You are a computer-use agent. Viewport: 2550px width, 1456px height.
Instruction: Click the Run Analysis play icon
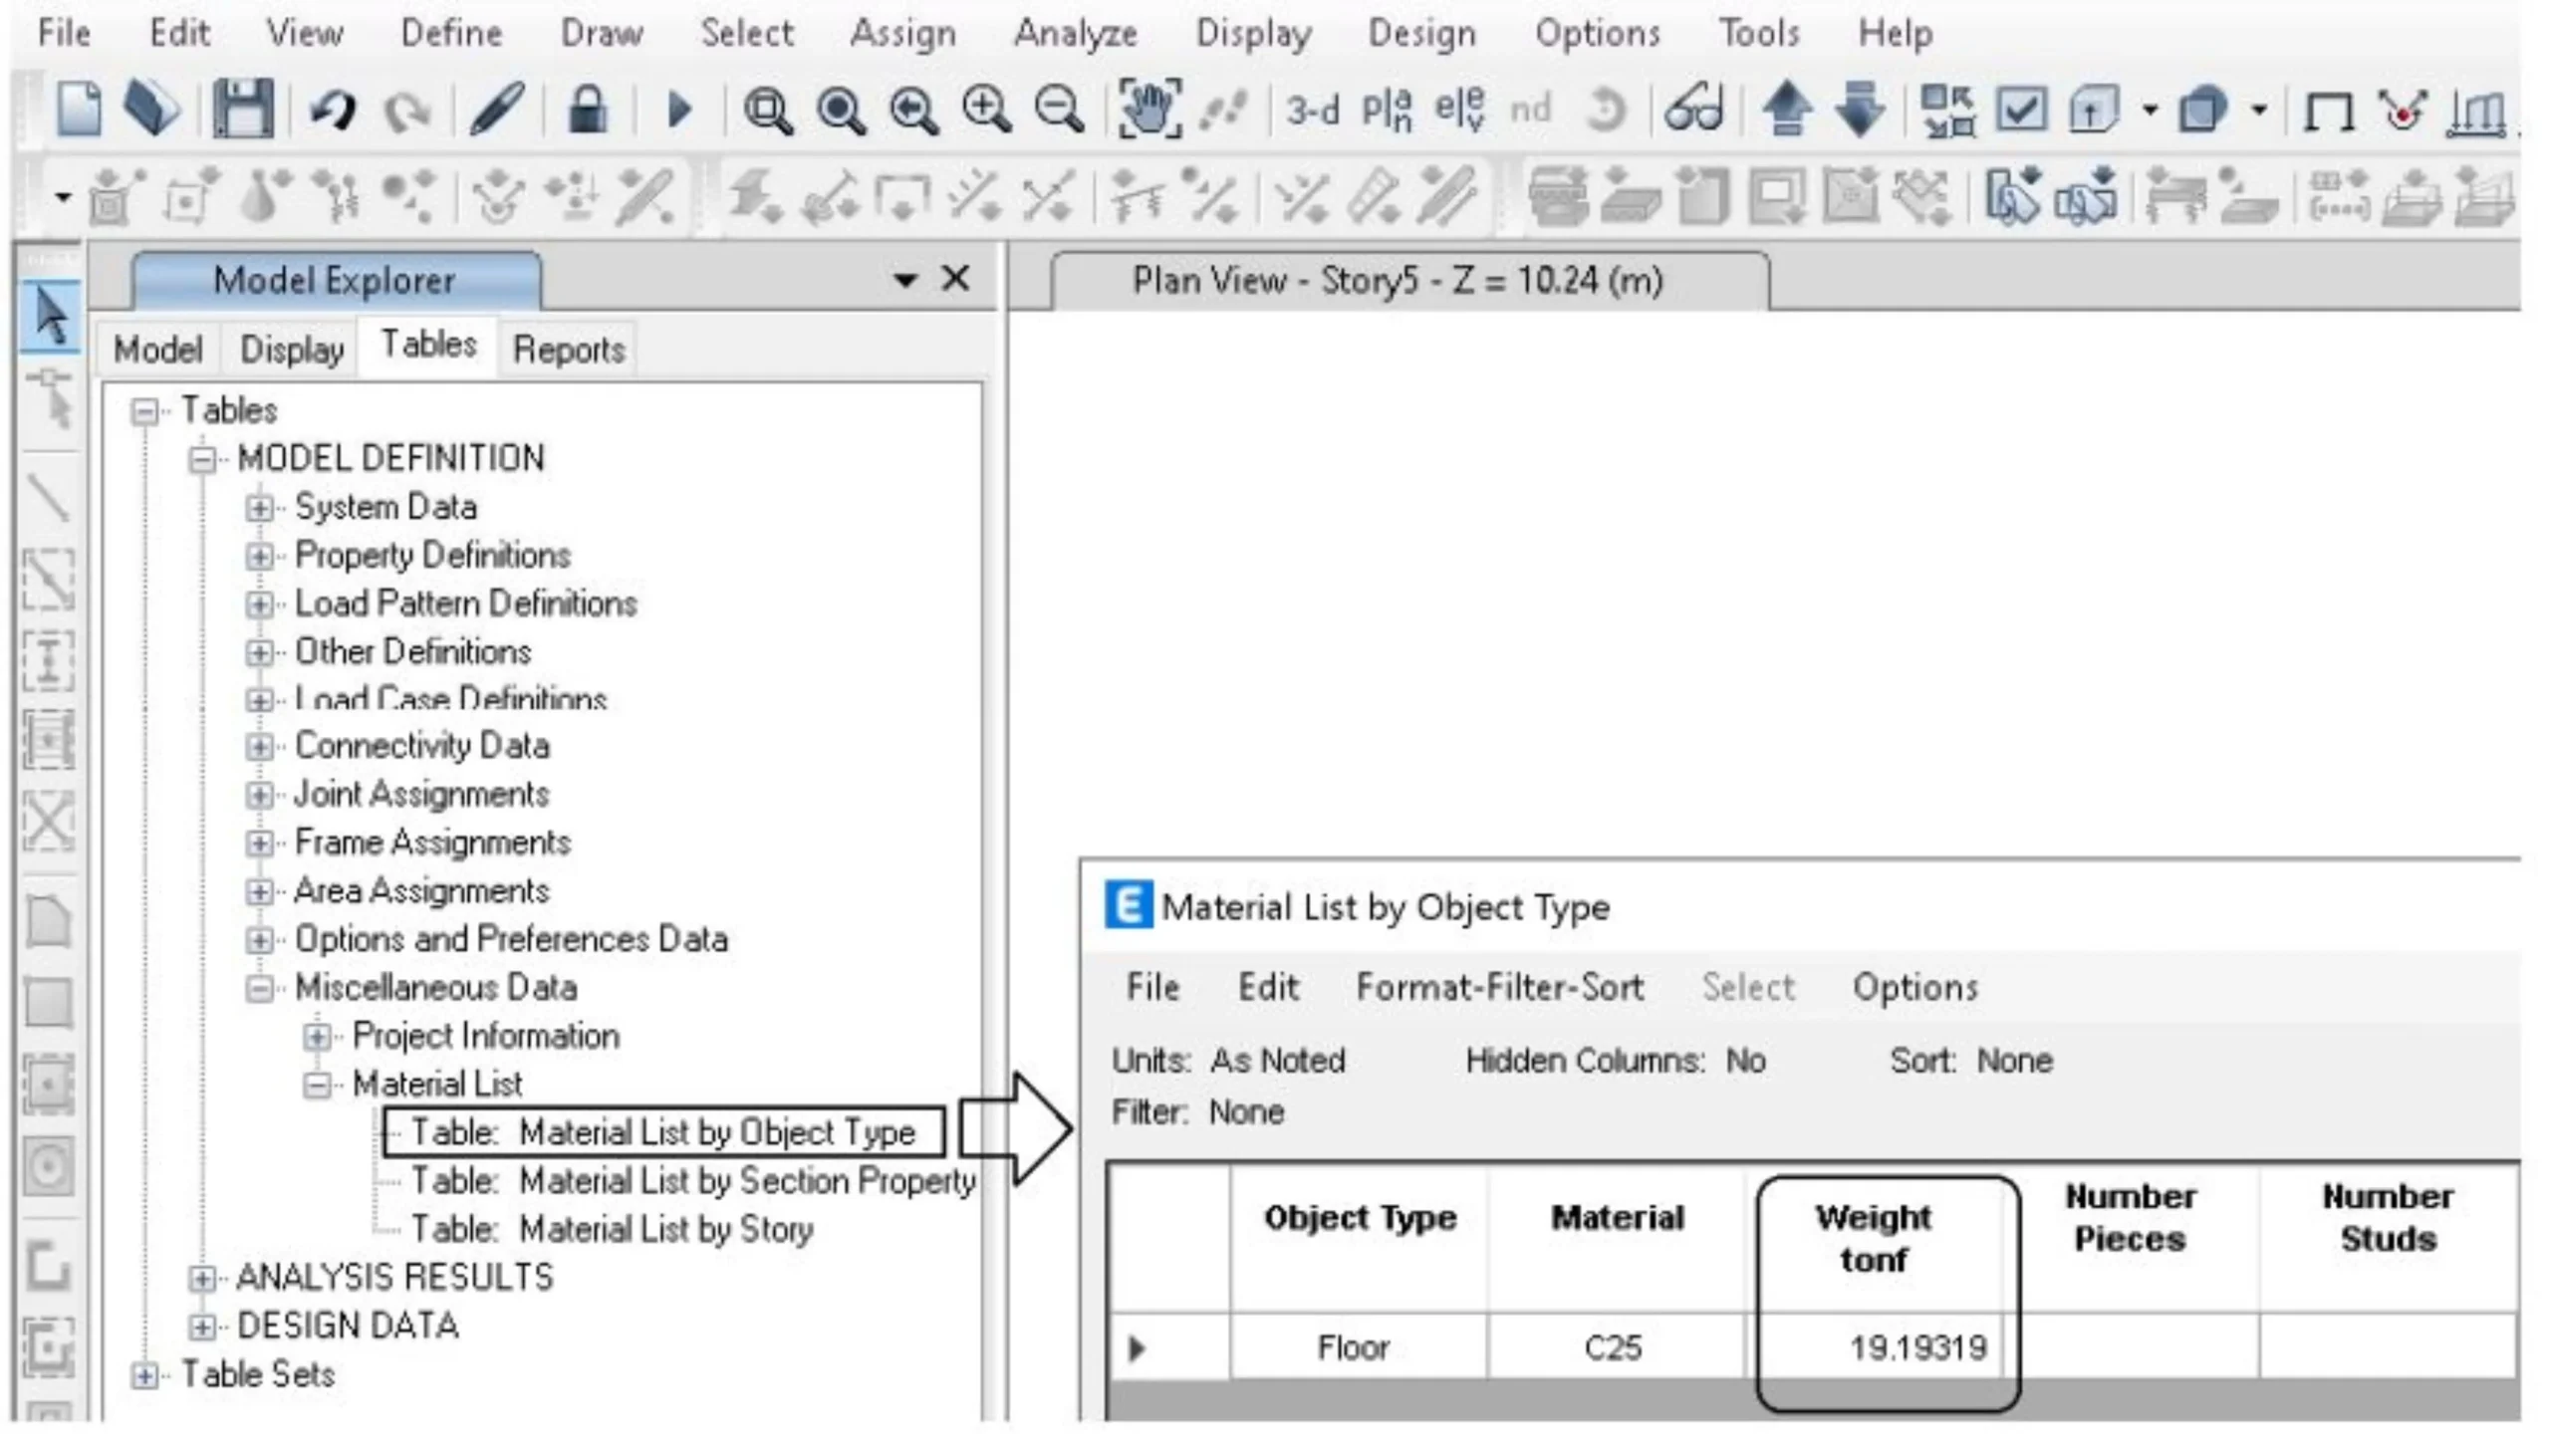679,109
